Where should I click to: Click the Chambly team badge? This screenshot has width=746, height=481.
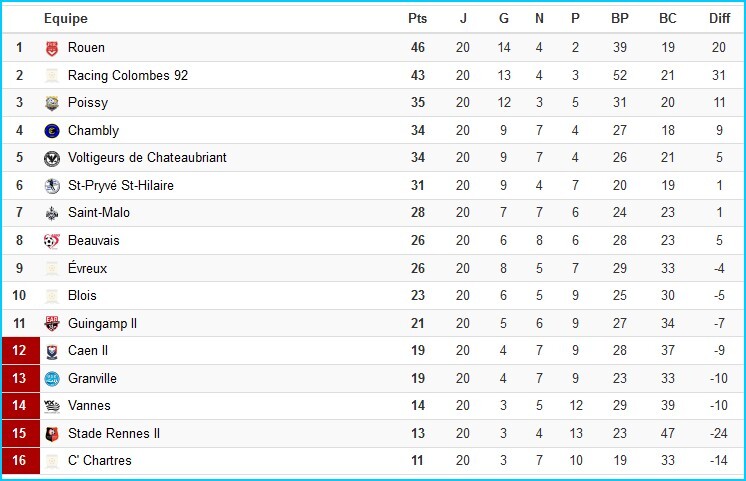52,131
